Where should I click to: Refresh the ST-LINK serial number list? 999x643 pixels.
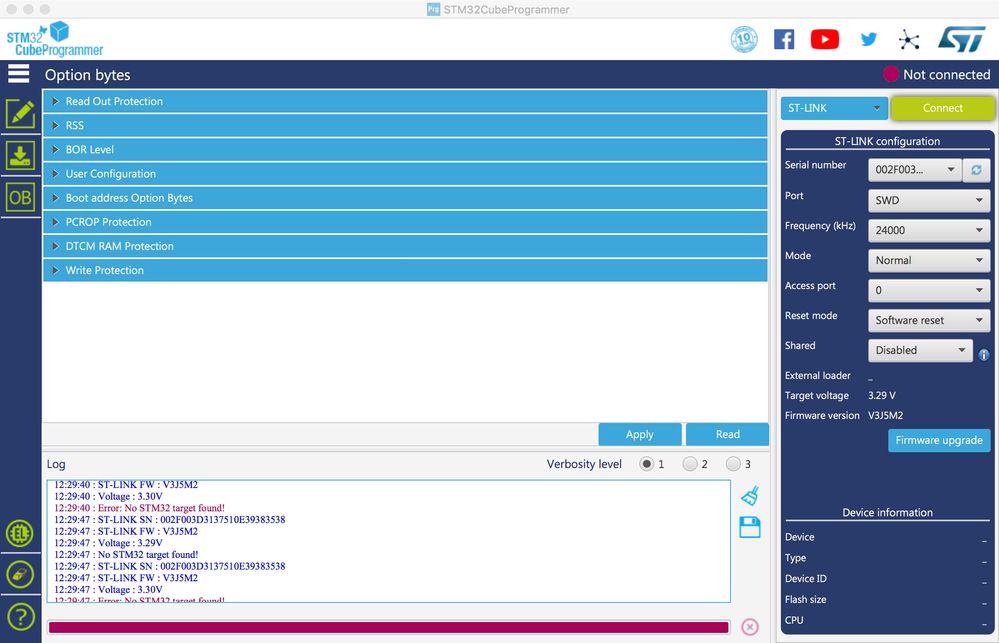976,170
